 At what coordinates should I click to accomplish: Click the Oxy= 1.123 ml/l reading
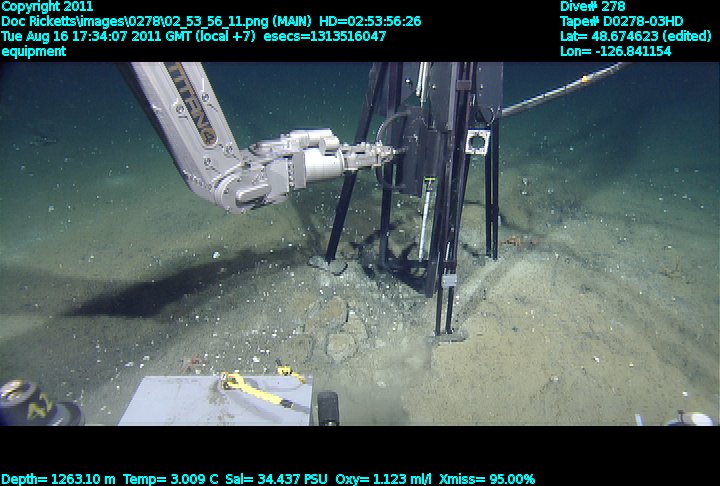point(410,479)
